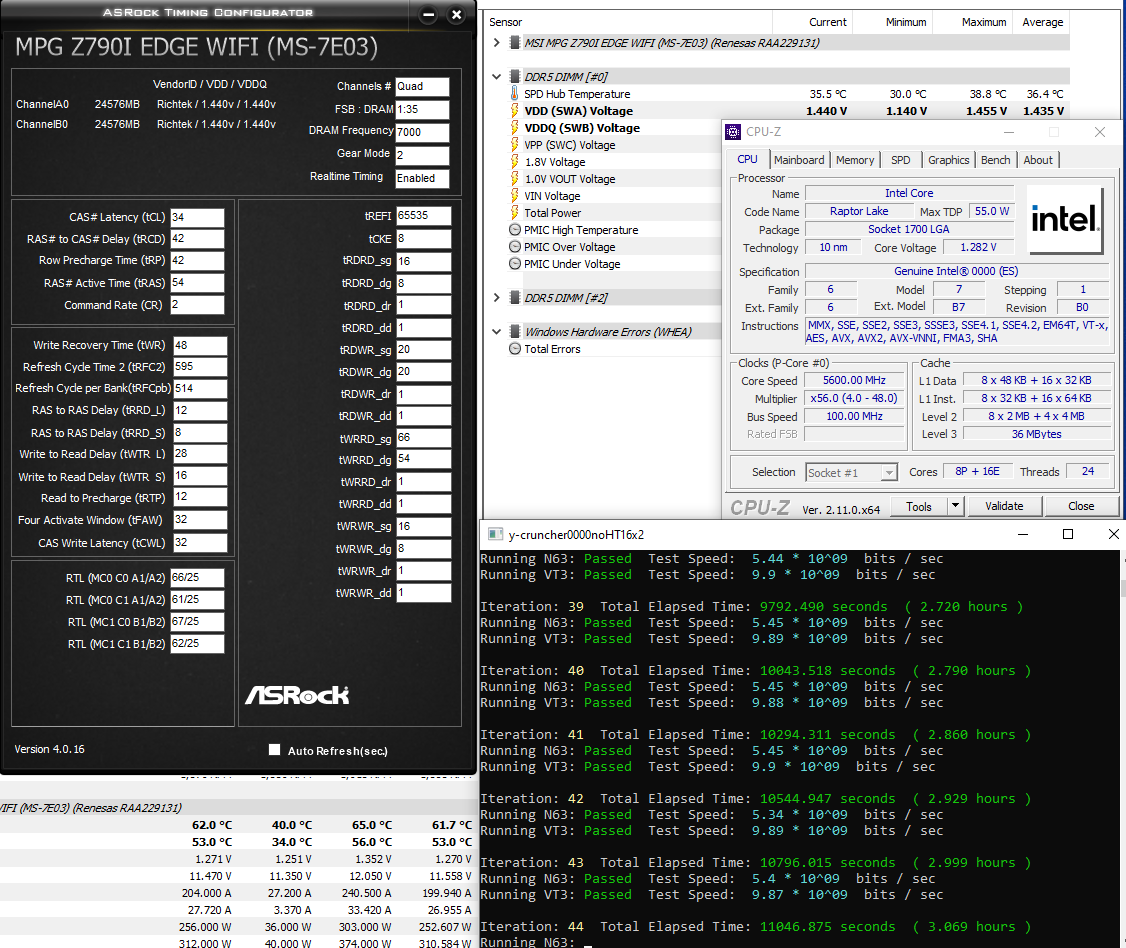1126x948 pixels.
Task: Click the Total Power lightning icon
Action: (x=514, y=213)
